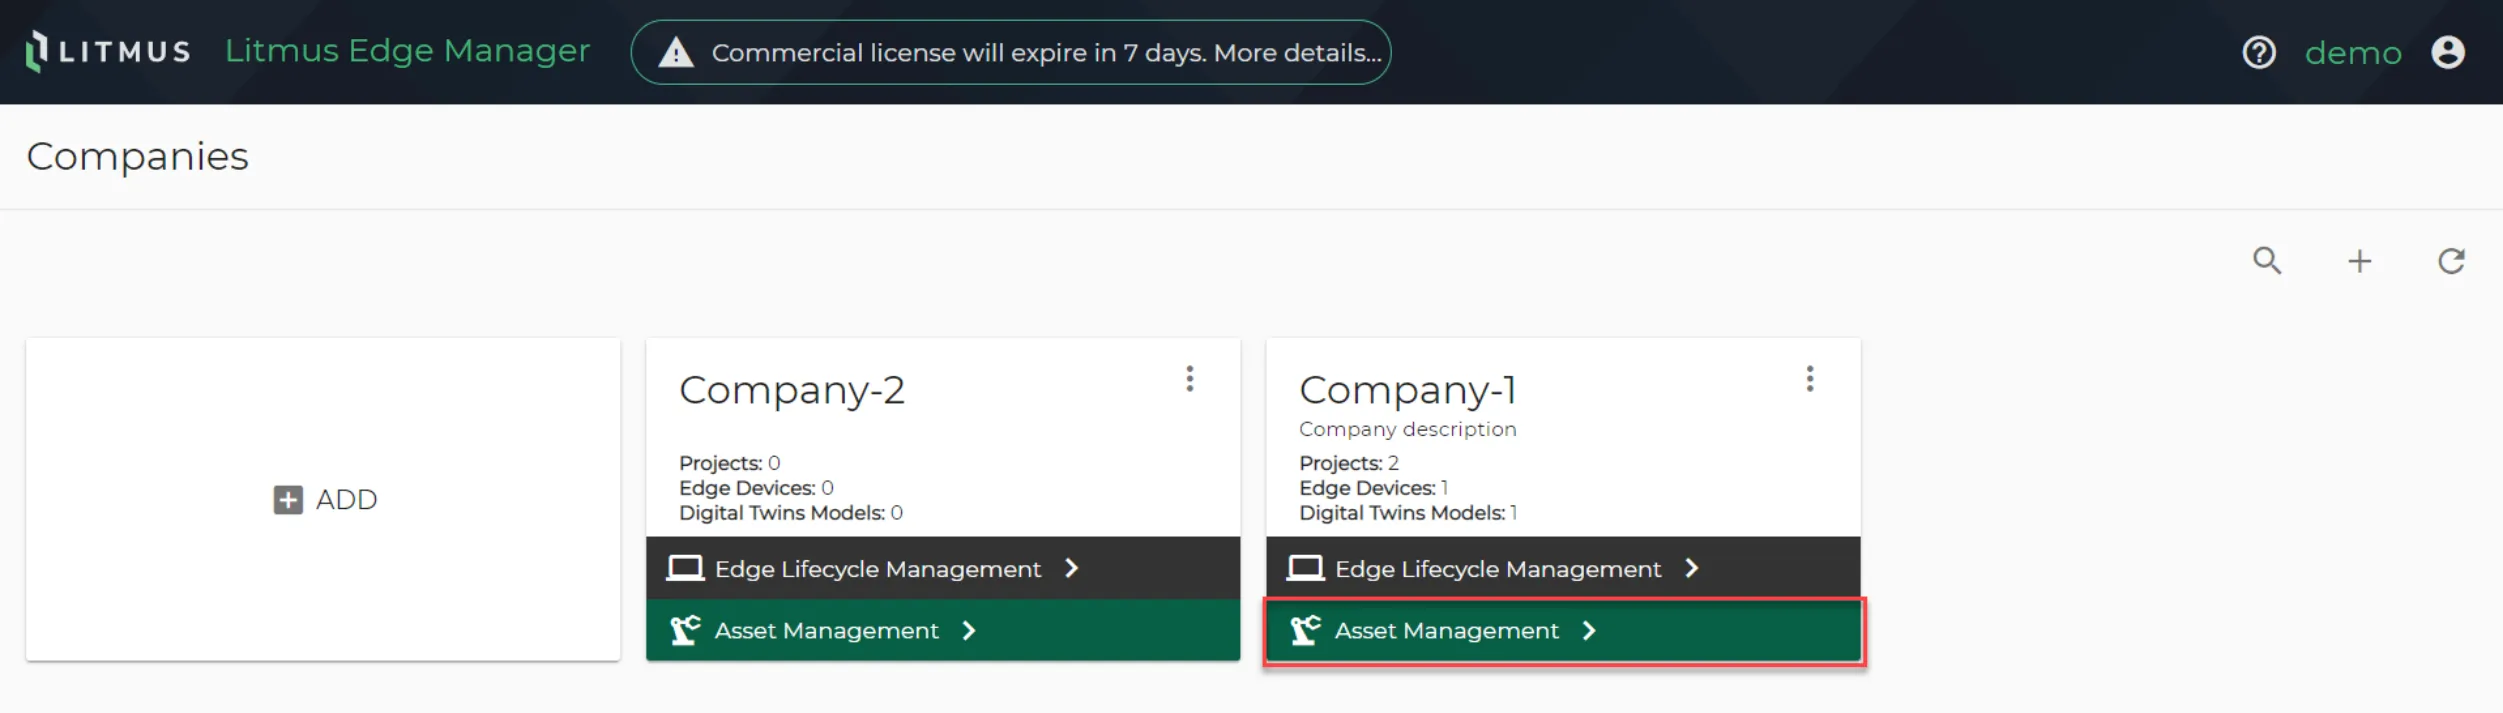Refresh the companies list
The height and width of the screenshot is (713, 2503).
(x=2451, y=261)
